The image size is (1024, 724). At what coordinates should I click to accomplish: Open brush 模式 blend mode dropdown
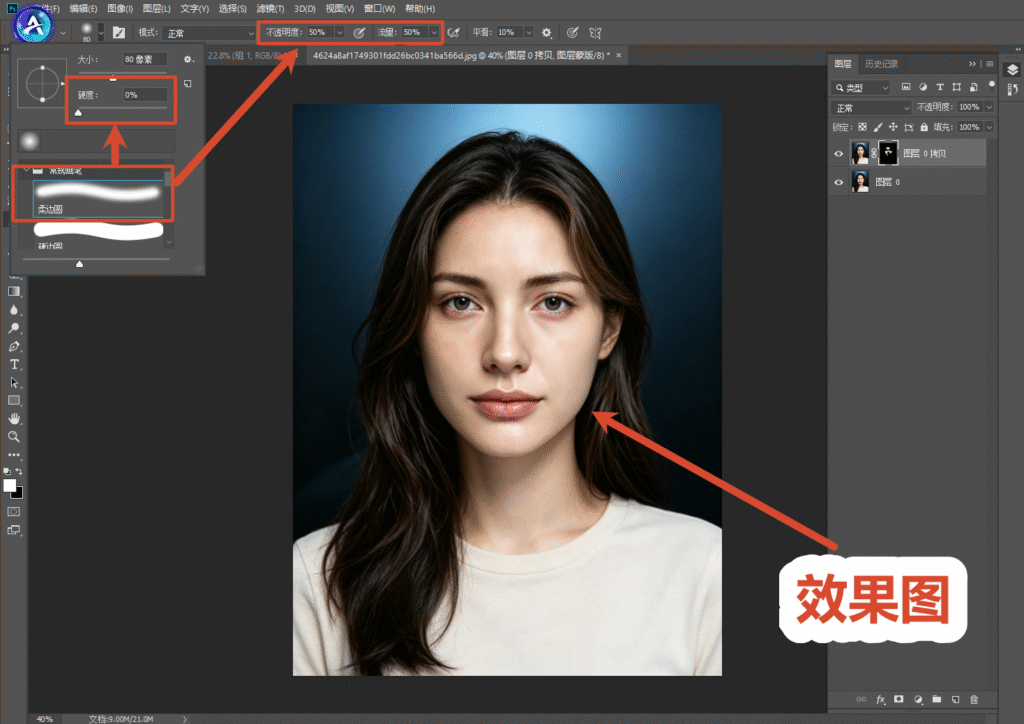(210, 33)
